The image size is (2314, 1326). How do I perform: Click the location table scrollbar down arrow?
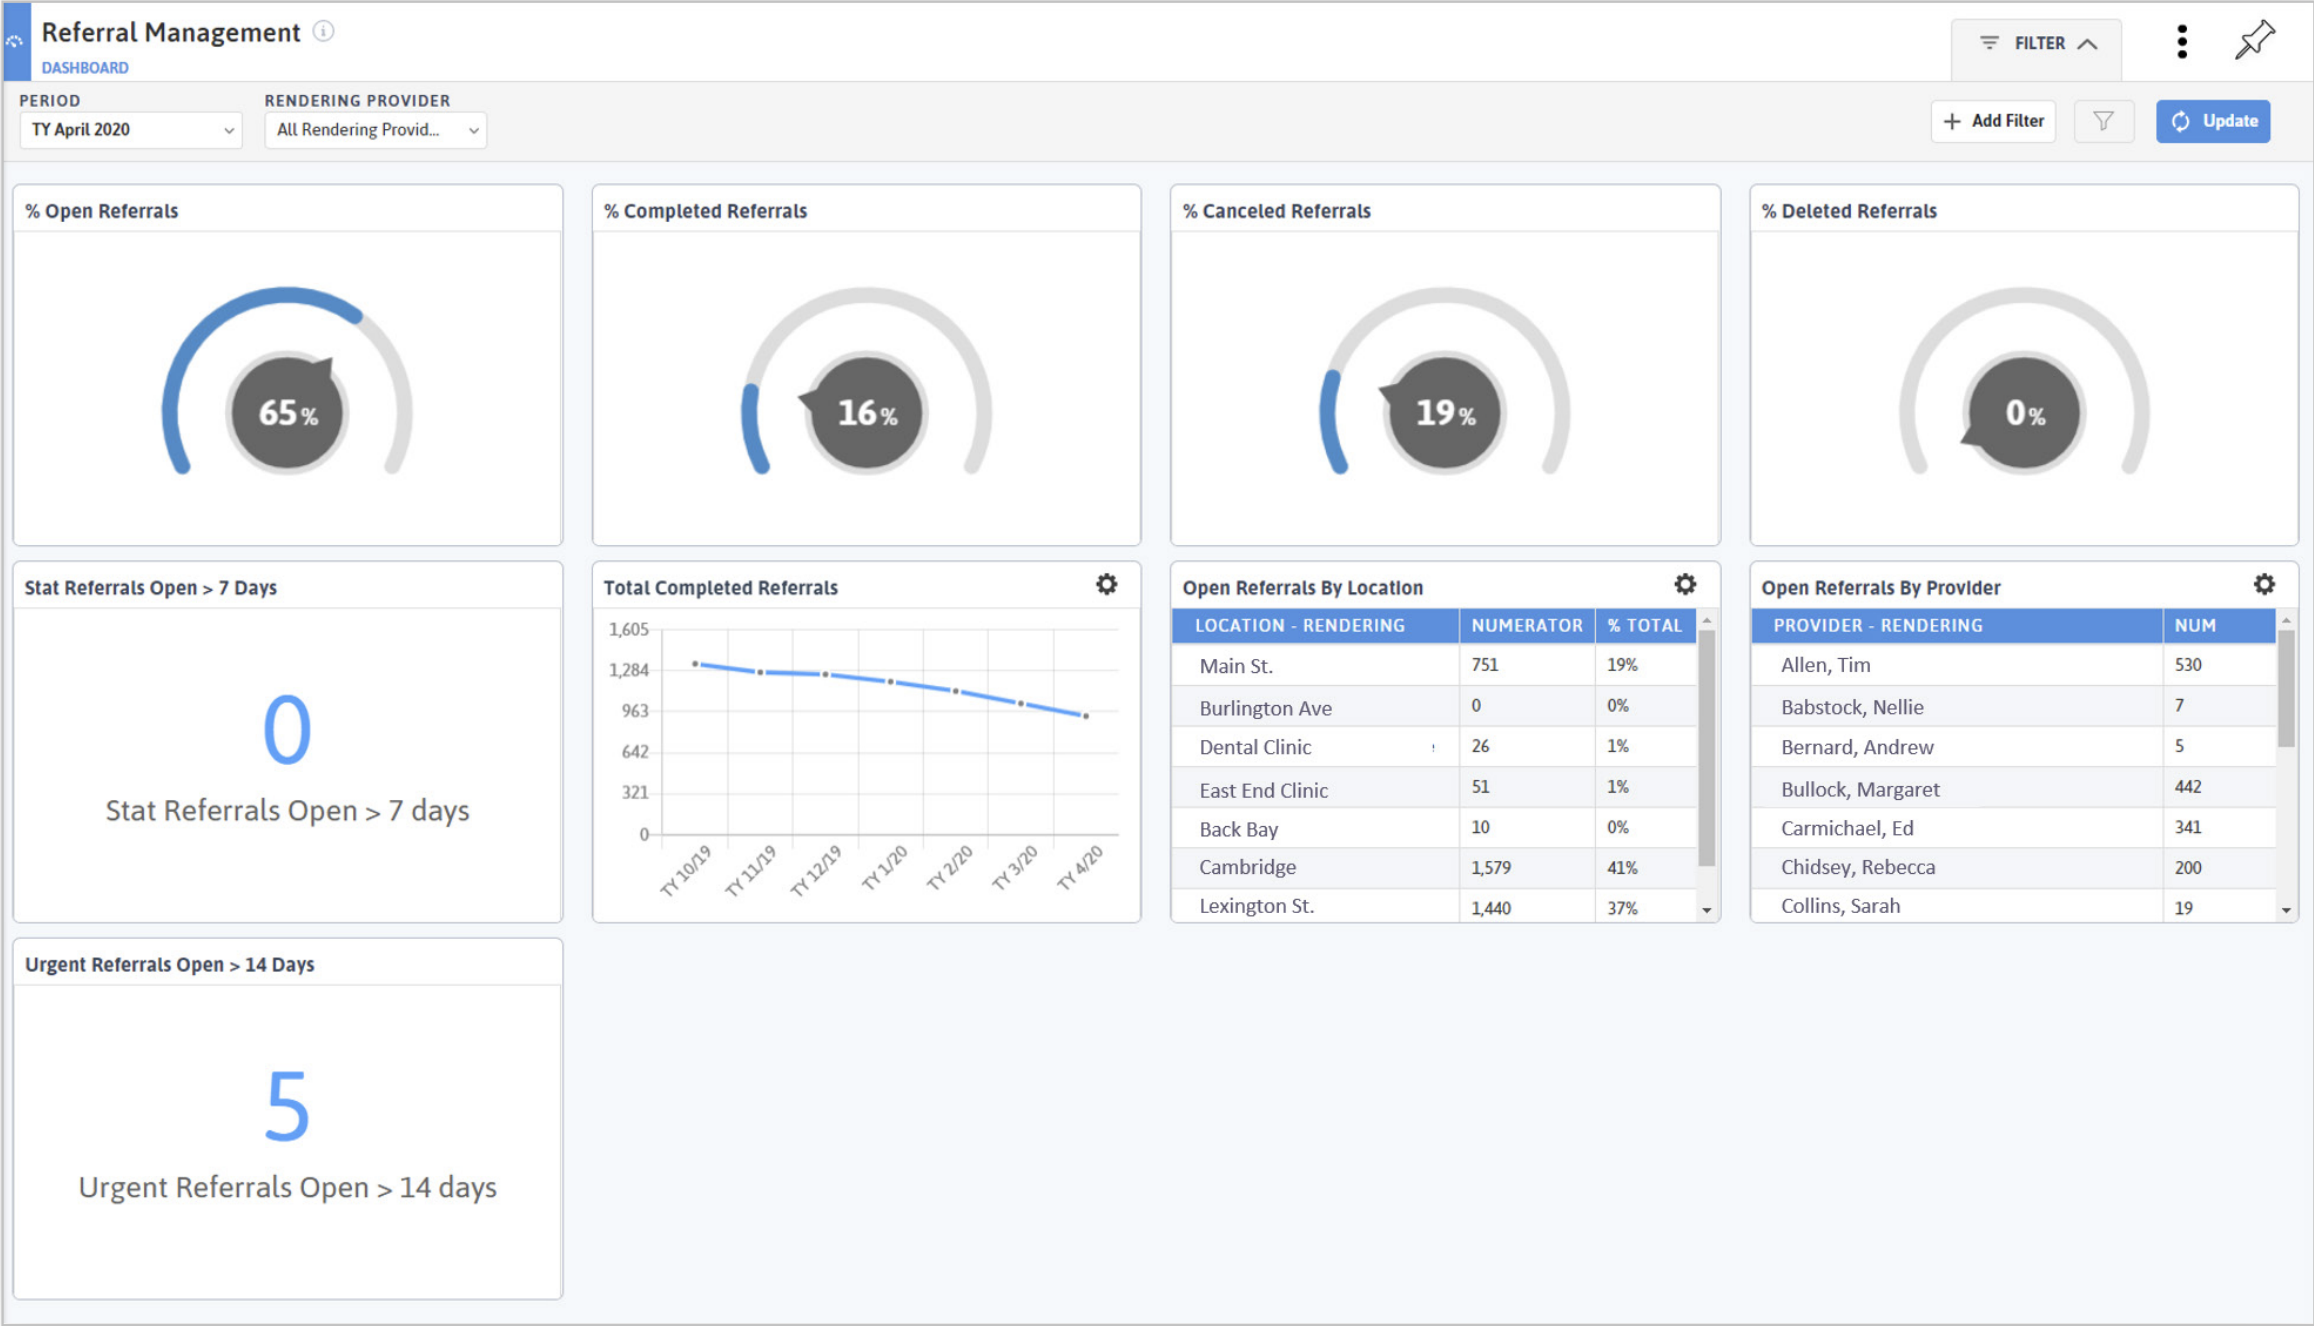[x=1707, y=910]
